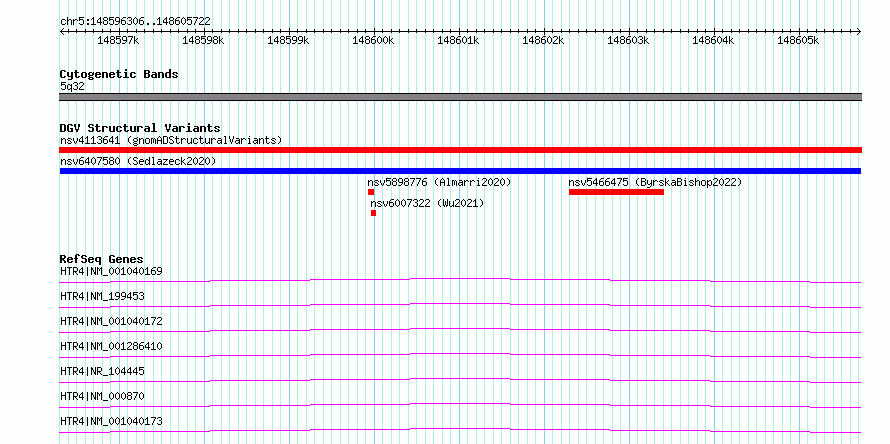Click the 148605k ruler tick label

[x=799, y=40]
